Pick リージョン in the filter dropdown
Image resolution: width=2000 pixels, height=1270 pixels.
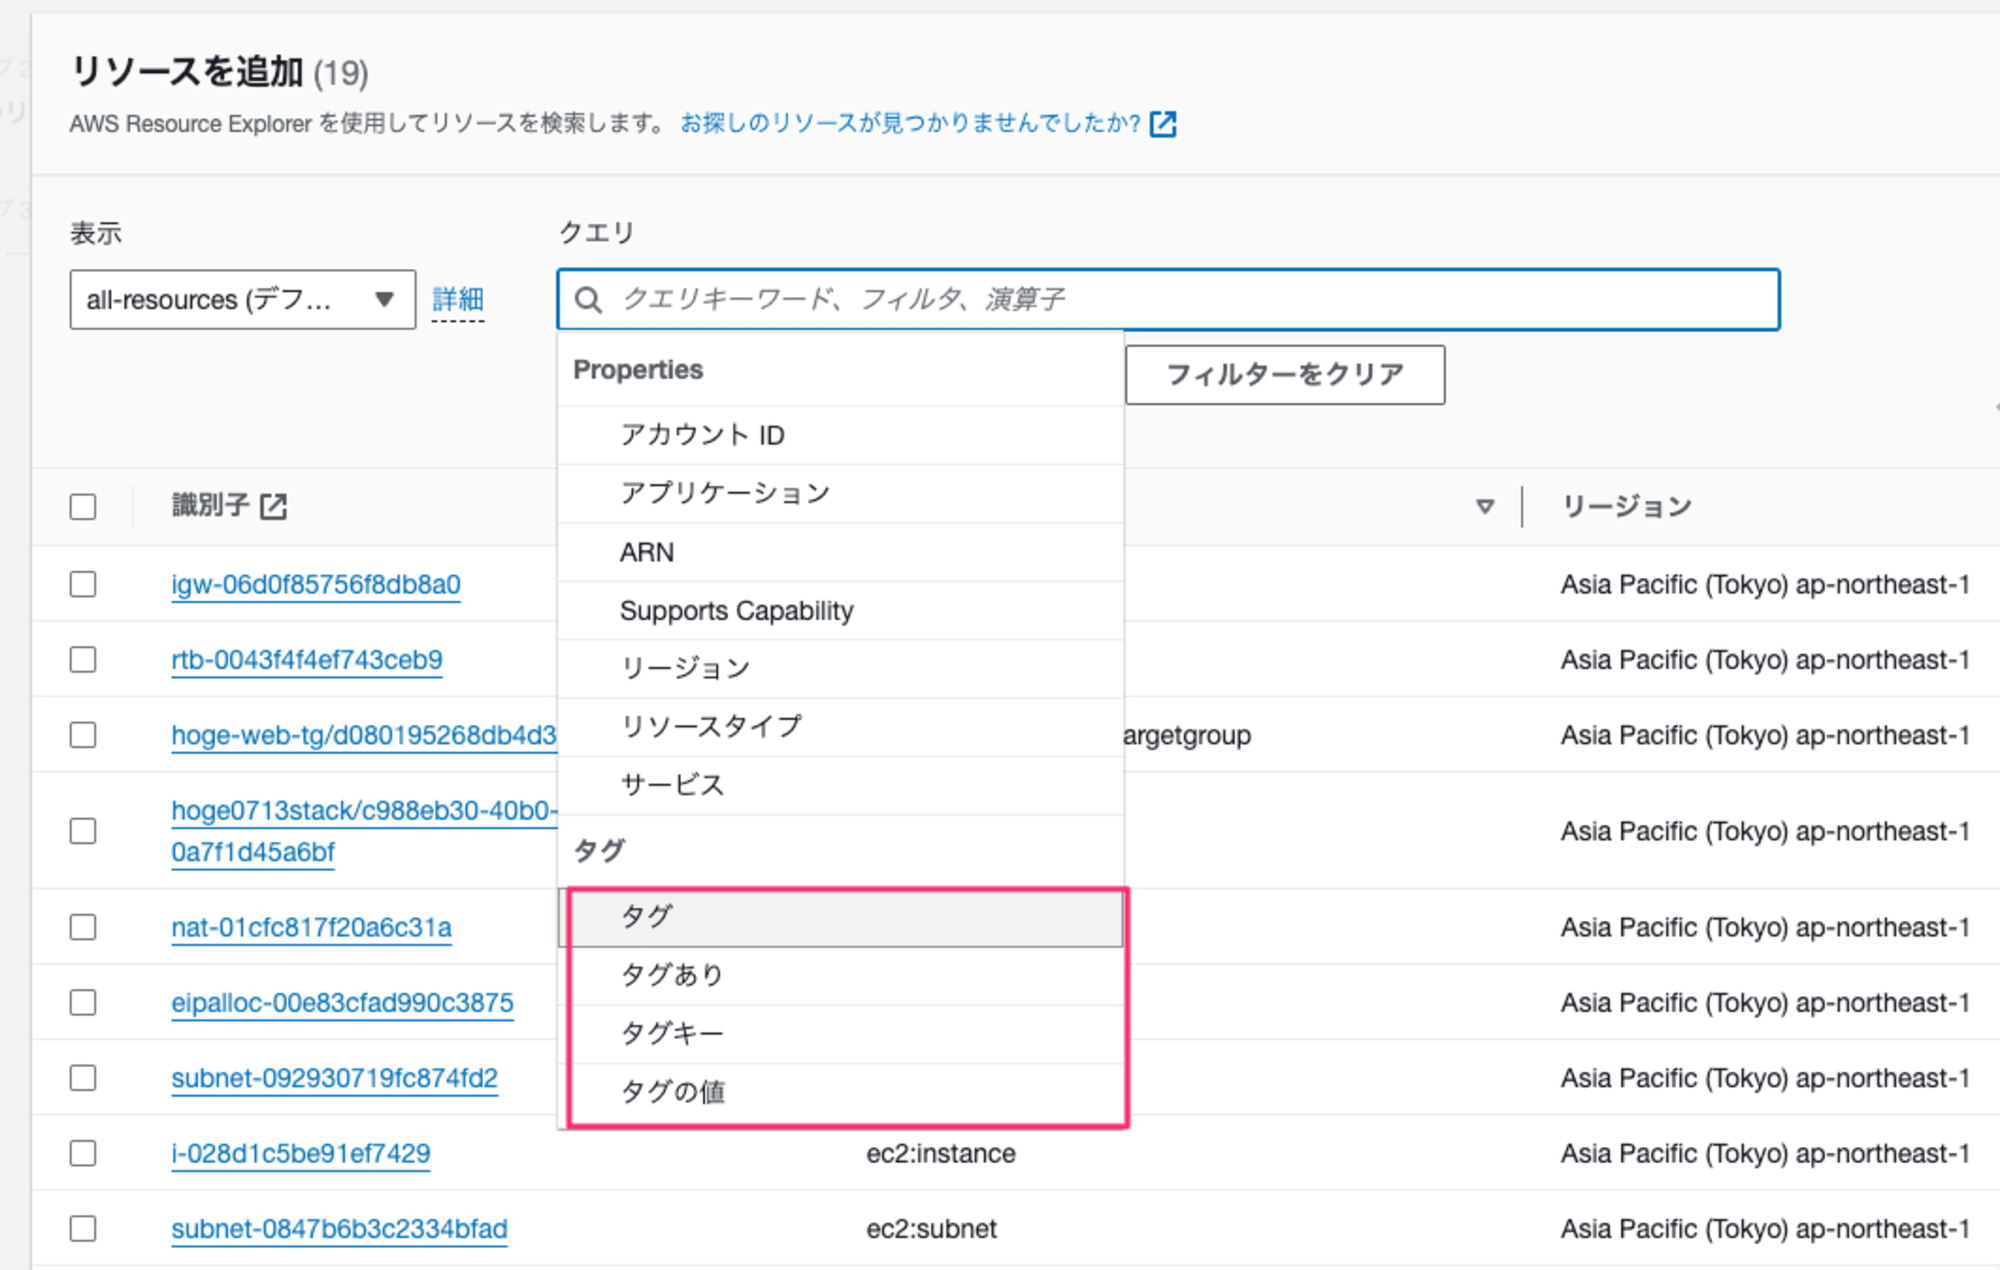click(x=840, y=668)
